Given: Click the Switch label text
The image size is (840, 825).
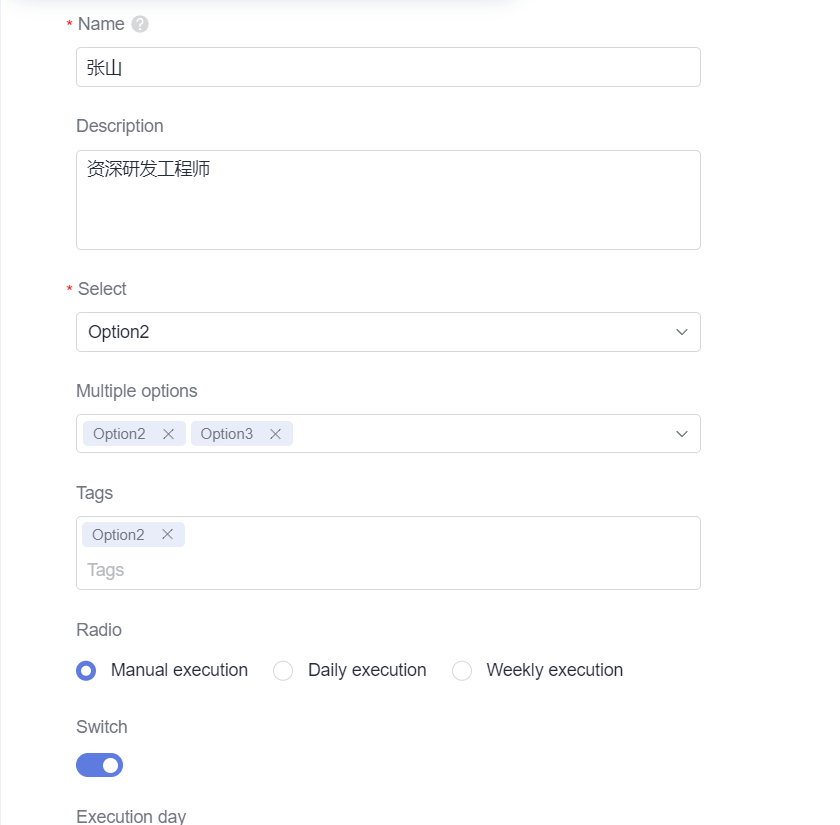Looking at the screenshot, I should pos(101,727).
